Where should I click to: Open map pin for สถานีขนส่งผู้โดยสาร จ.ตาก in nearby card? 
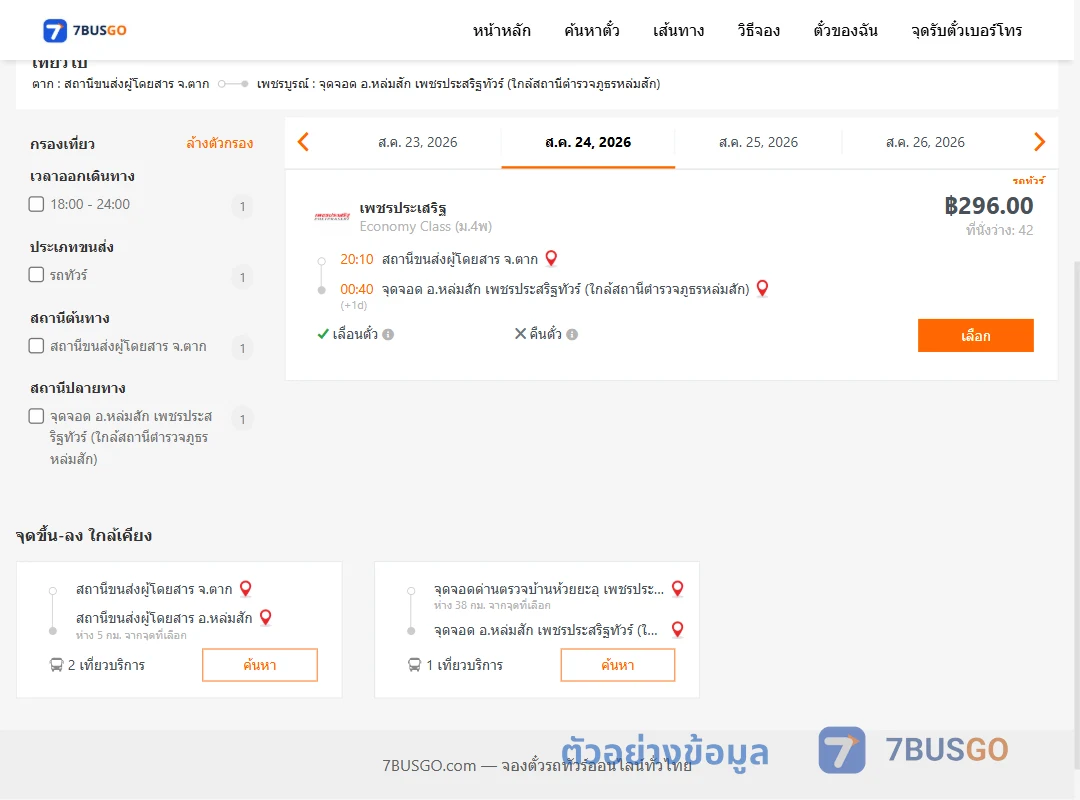(245, 588)
